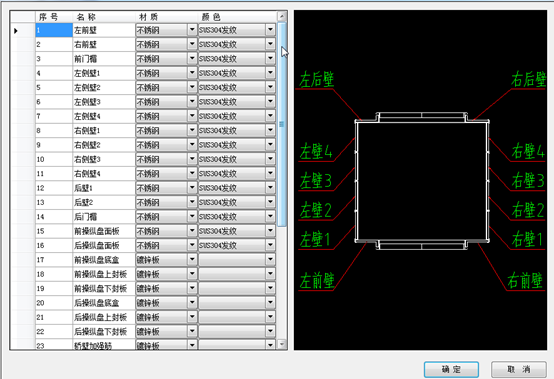Open empty color dropdown in row 20
Screen dimensions: 554x379
coord(270,303)
